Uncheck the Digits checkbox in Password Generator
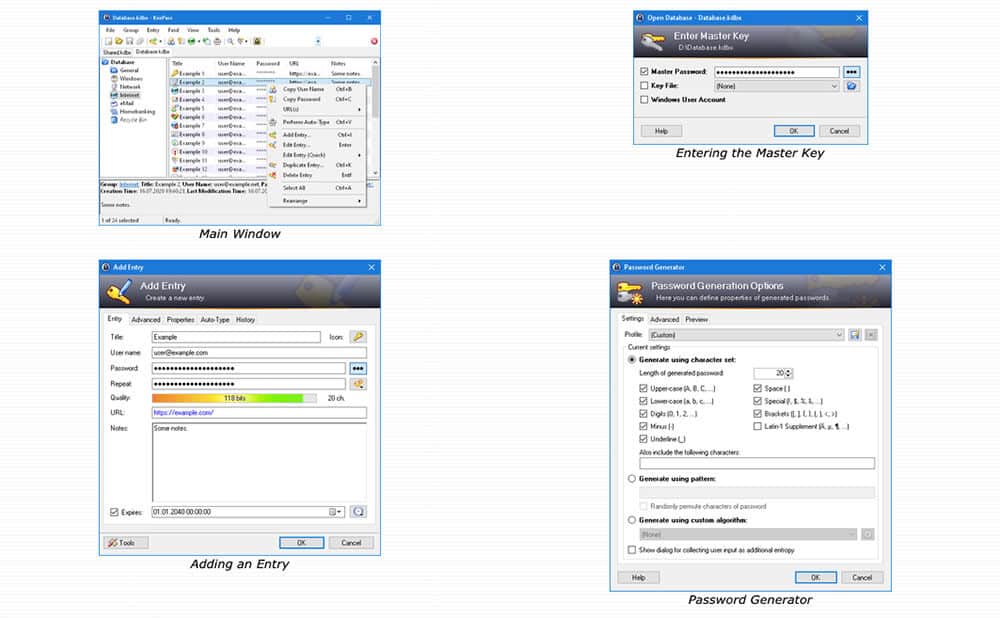Viewport: 1000px width, 618px height. point(643,414)
